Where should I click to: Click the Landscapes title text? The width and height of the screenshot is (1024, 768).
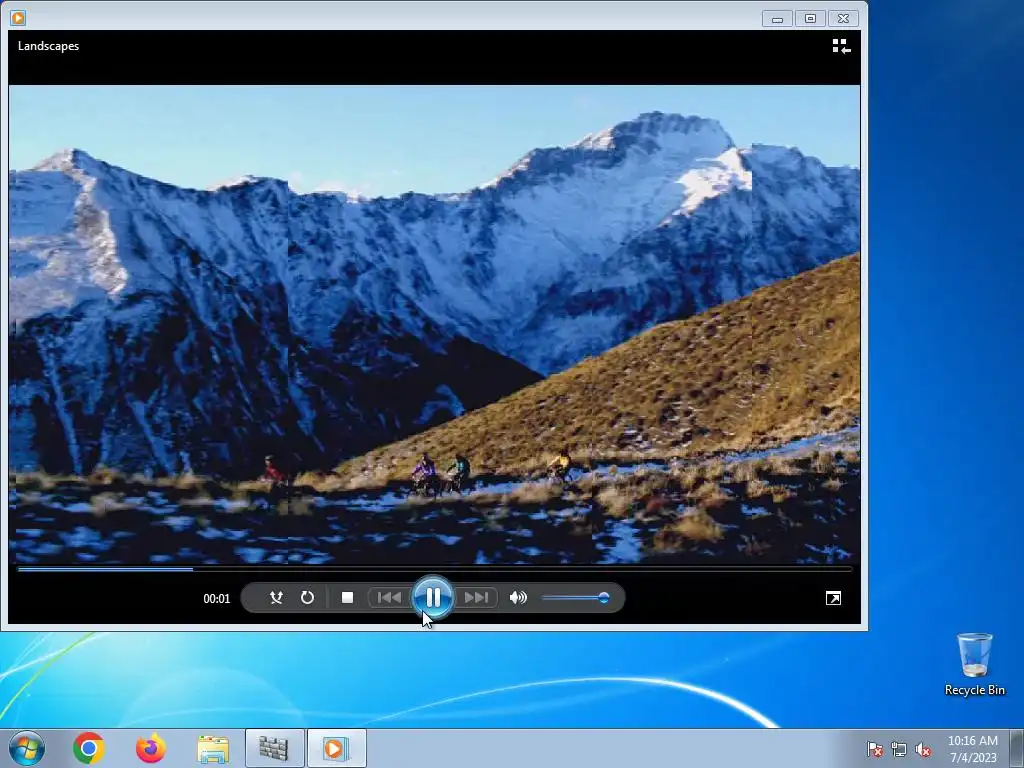coord(48,46)
